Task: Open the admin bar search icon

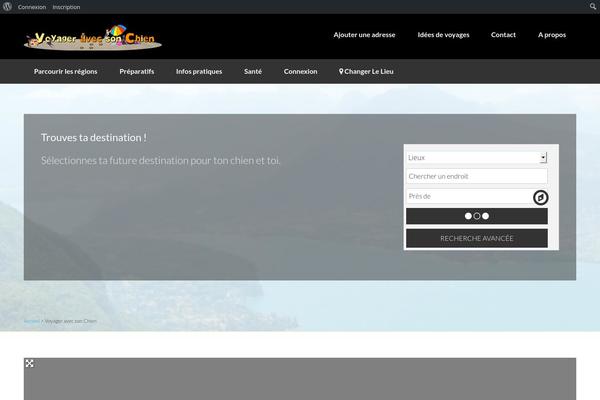Action: click(x=593, y=7)
